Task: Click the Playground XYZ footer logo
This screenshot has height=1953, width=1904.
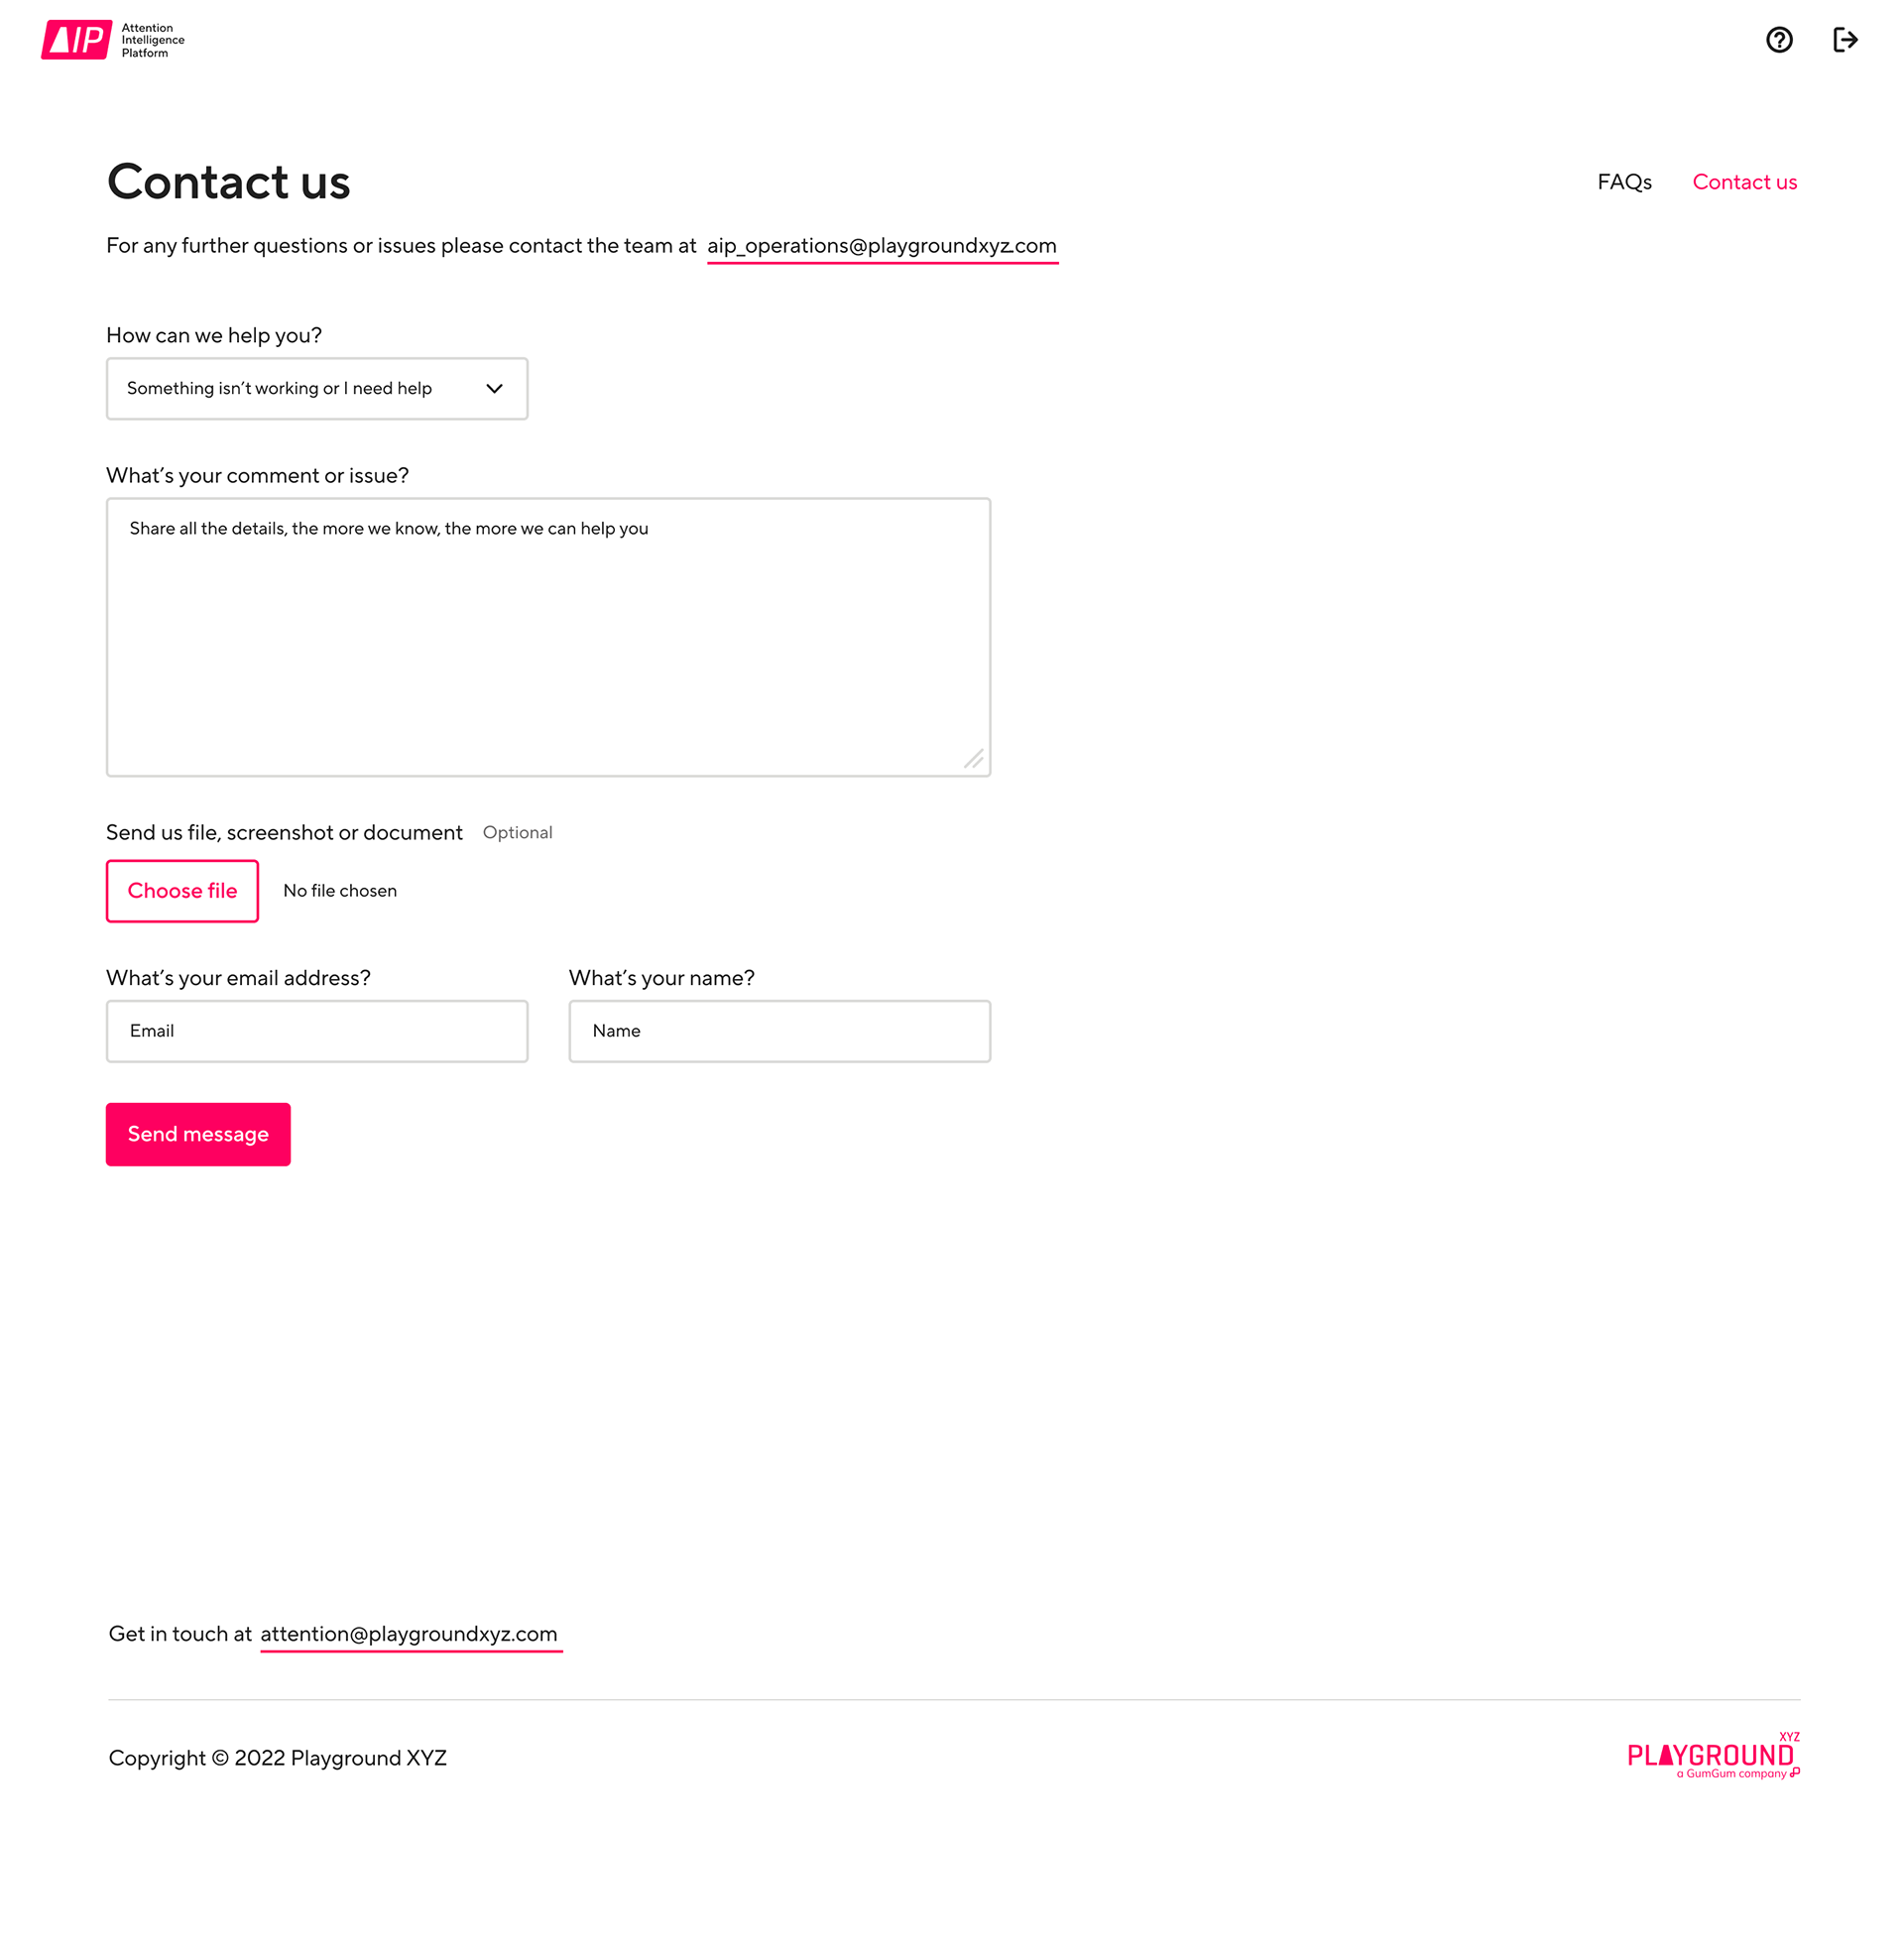Action: click(x=1713, y=1755)
